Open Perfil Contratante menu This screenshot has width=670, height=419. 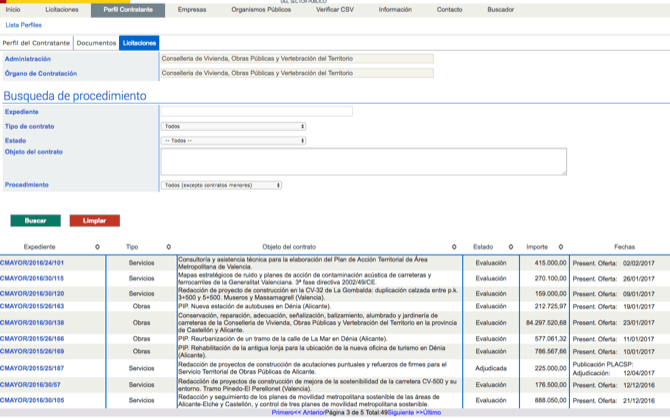tap(128, 10)
